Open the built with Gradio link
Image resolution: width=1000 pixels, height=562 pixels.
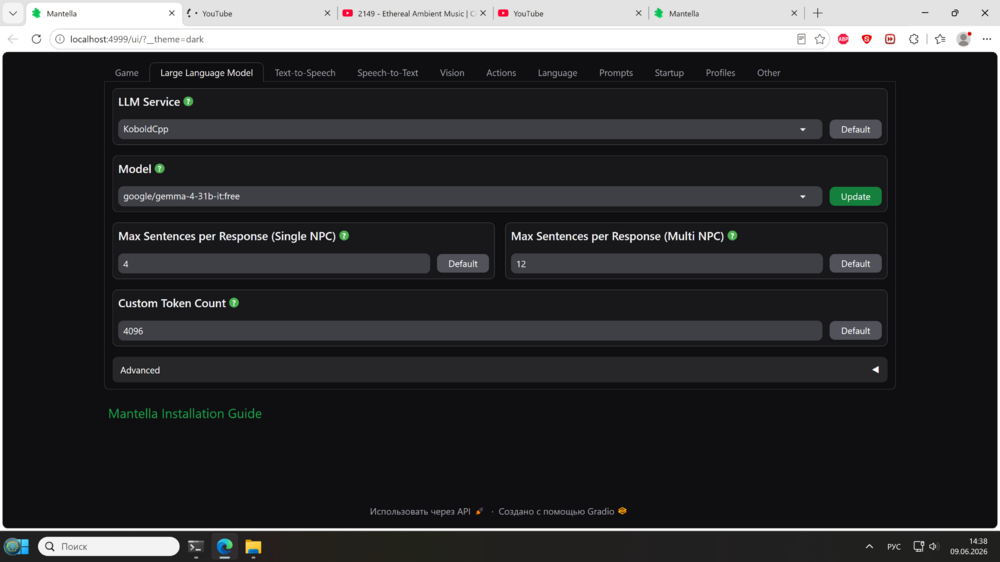click(562, 511)
